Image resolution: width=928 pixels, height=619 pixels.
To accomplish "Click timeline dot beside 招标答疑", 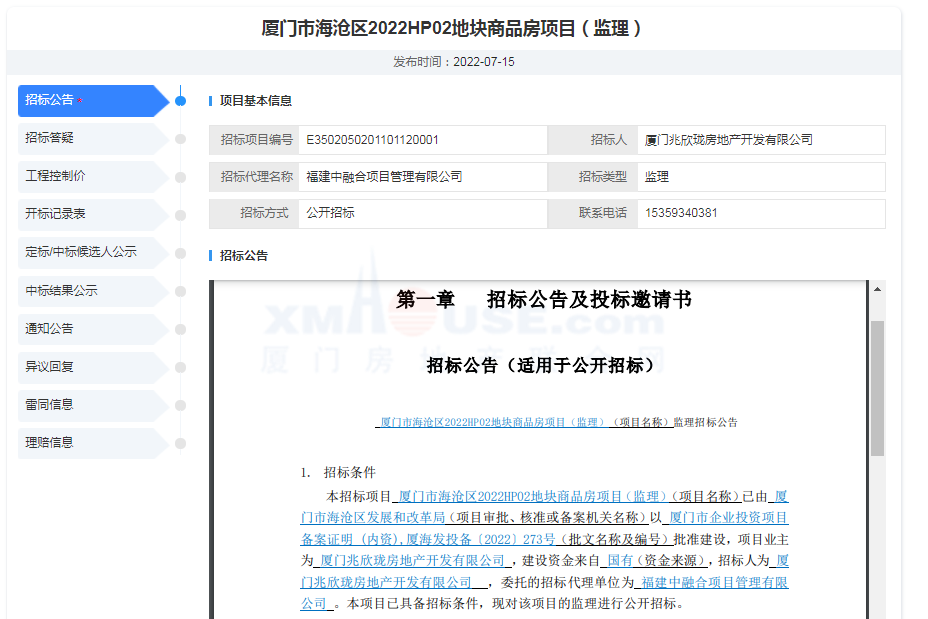I will point(180,139).
